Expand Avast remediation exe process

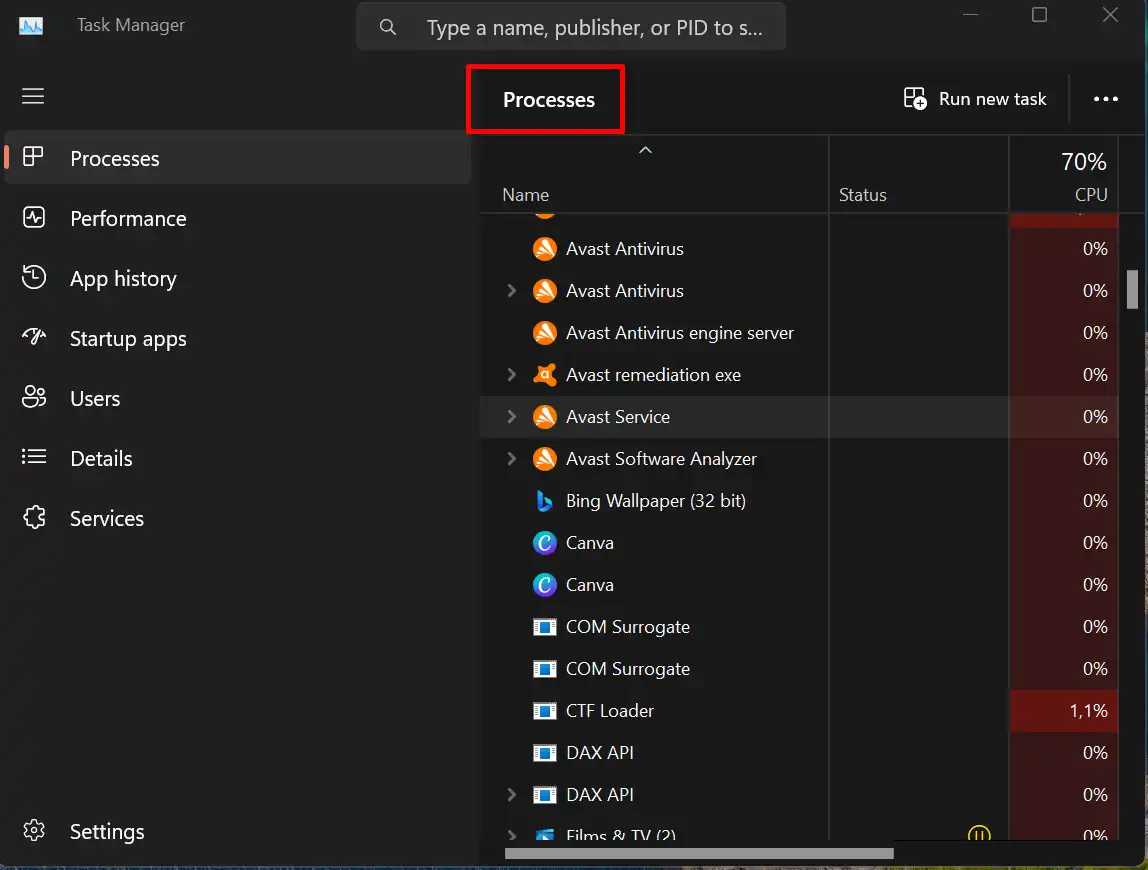(512, 374)
